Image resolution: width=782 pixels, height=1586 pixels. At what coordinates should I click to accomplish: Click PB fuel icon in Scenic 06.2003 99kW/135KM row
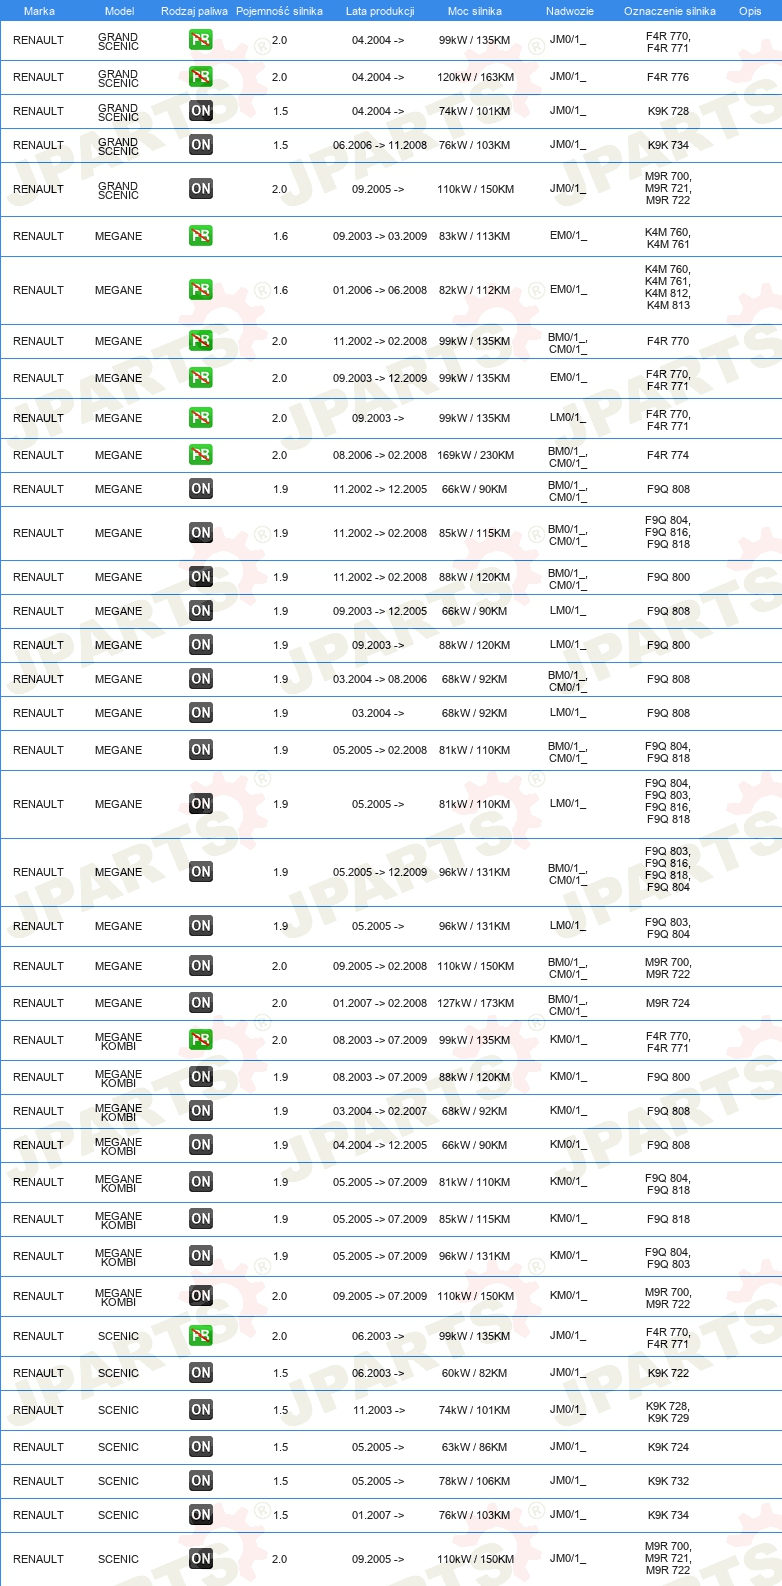200,1336
